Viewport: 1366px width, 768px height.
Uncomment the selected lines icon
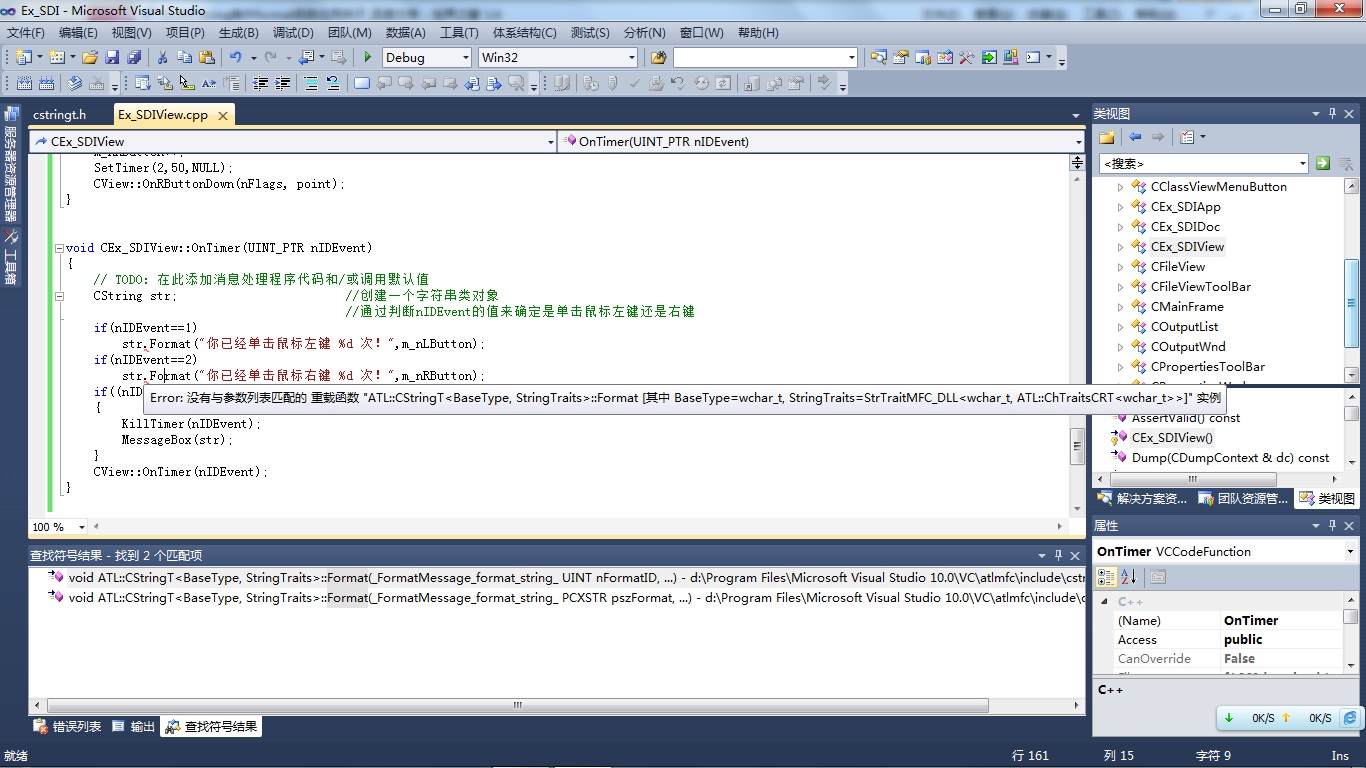tap(333, 83)
